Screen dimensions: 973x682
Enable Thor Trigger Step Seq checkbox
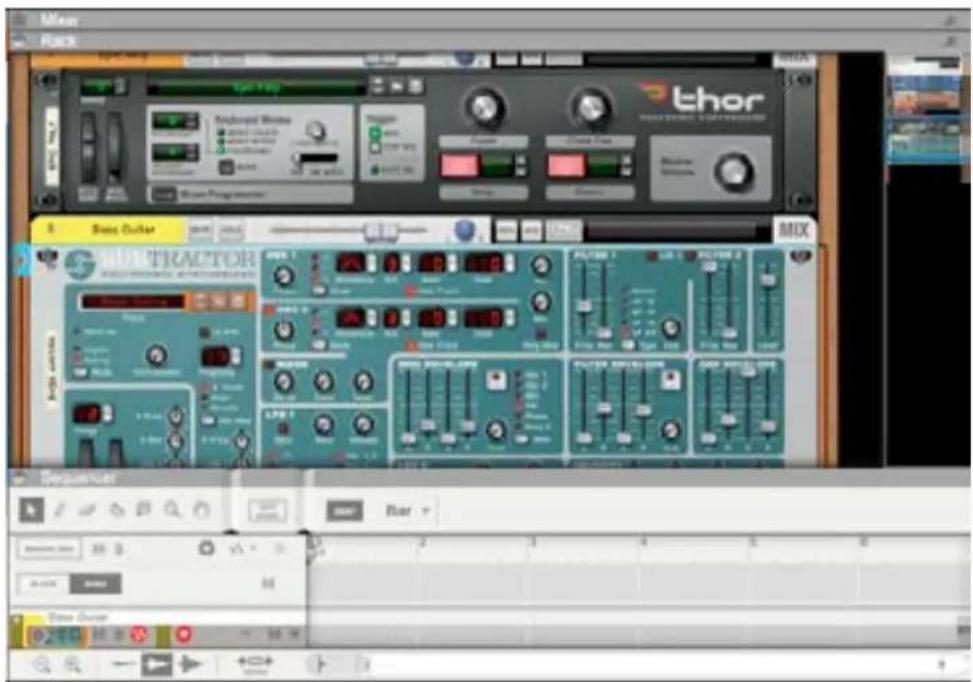tap(374, 148)
